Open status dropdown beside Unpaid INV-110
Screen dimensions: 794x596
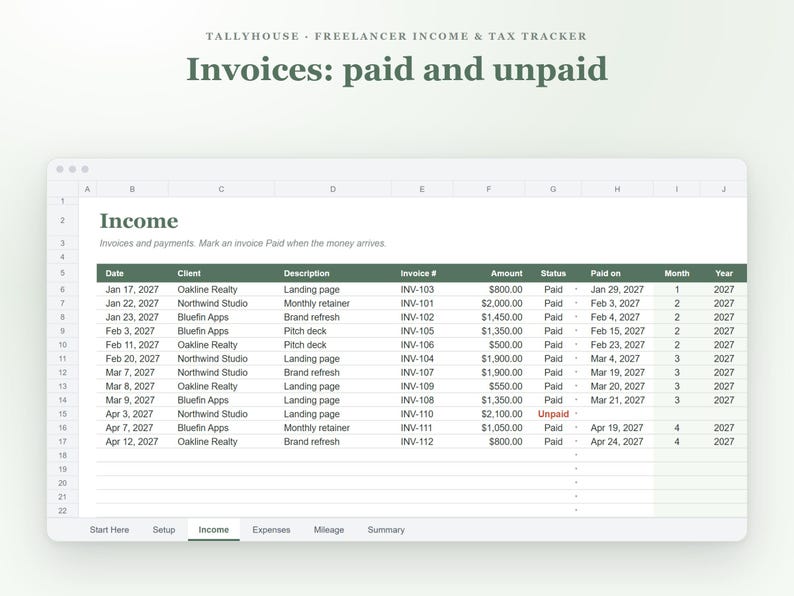pyautogui.click(x=576, y=413)
